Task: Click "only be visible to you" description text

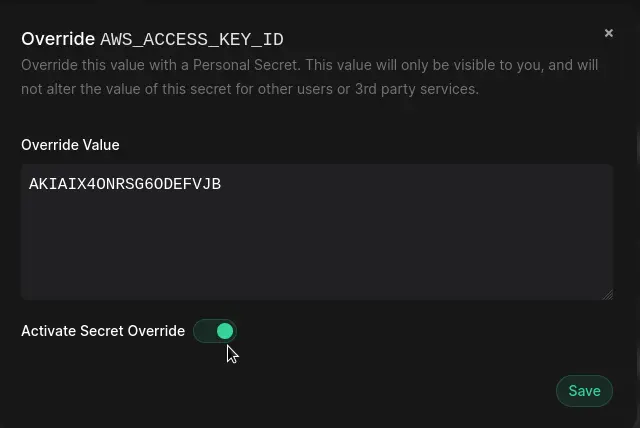Action: click(x=465, y=65)
